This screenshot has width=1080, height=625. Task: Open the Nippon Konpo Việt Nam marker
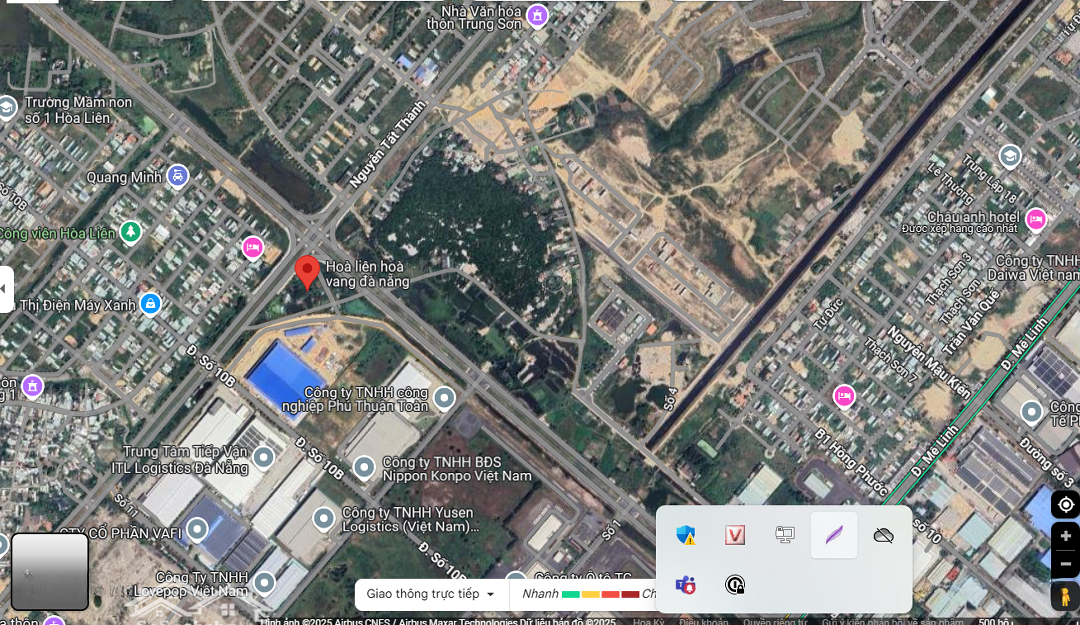(364, 467)
